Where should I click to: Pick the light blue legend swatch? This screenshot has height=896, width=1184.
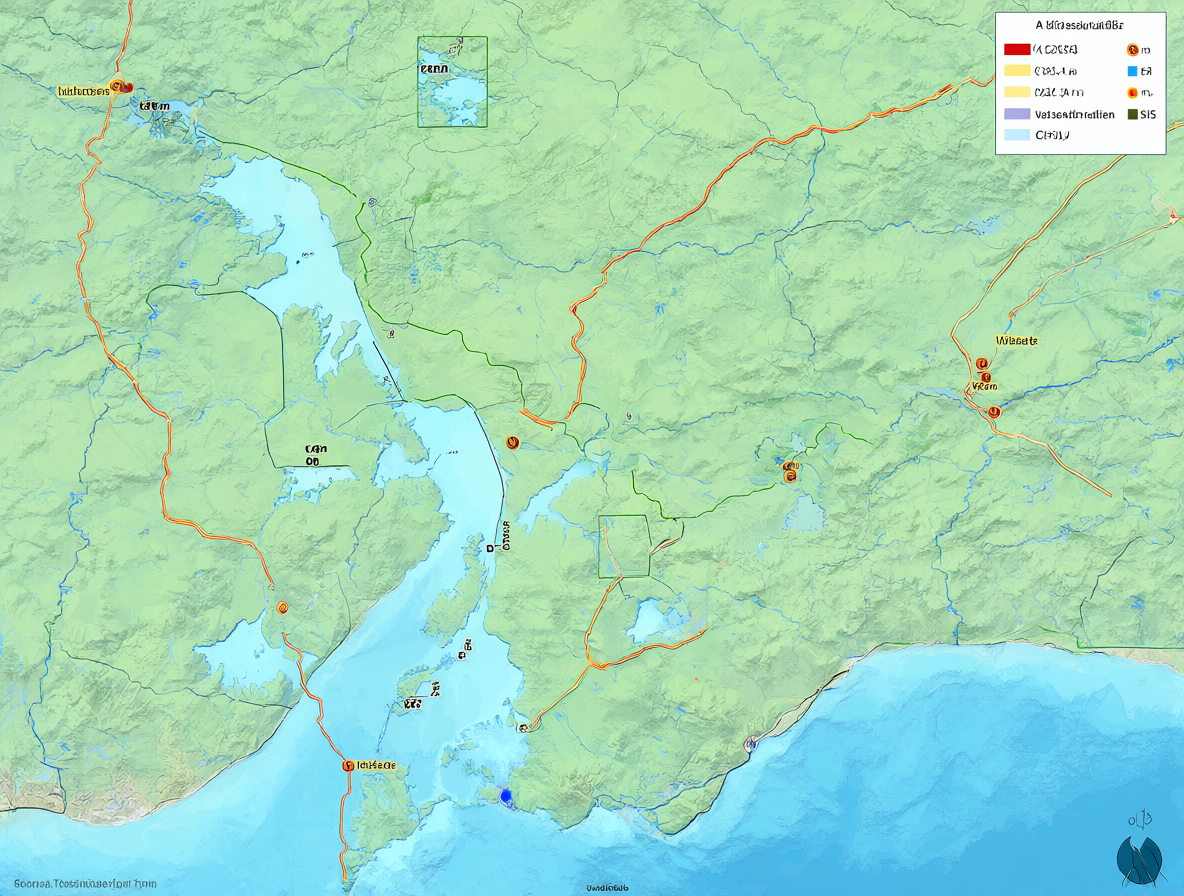(x=1017, y=136)
